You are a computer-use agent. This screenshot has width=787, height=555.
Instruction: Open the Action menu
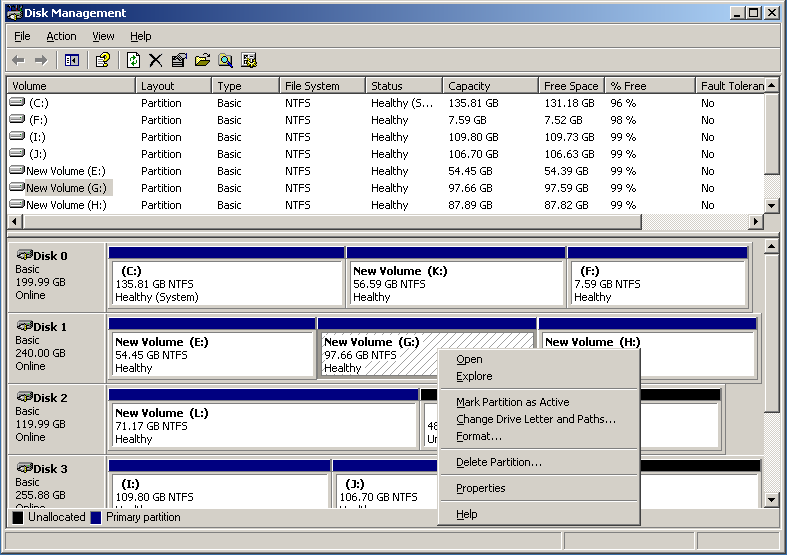(x=61, y=36)
